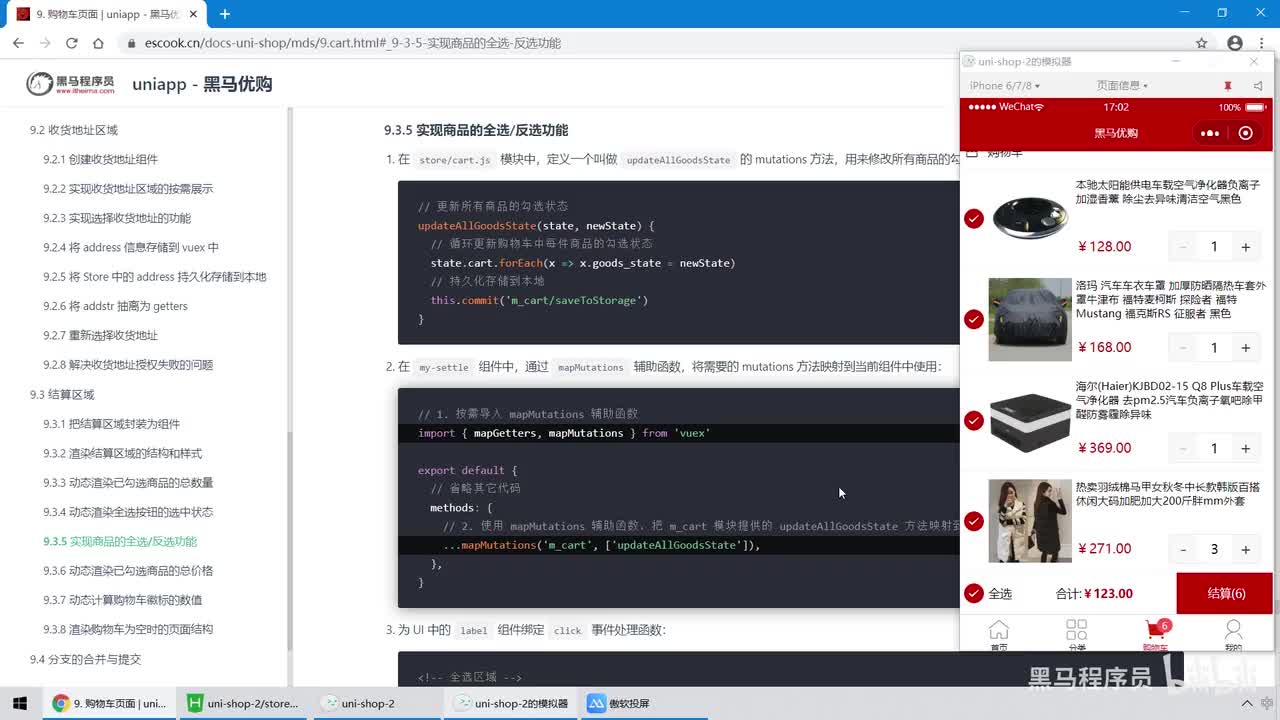Increase quantity of ¥168.00 item
Image resolution: width=1280 pixels, height=720 pixels.
pos(1245,348)
